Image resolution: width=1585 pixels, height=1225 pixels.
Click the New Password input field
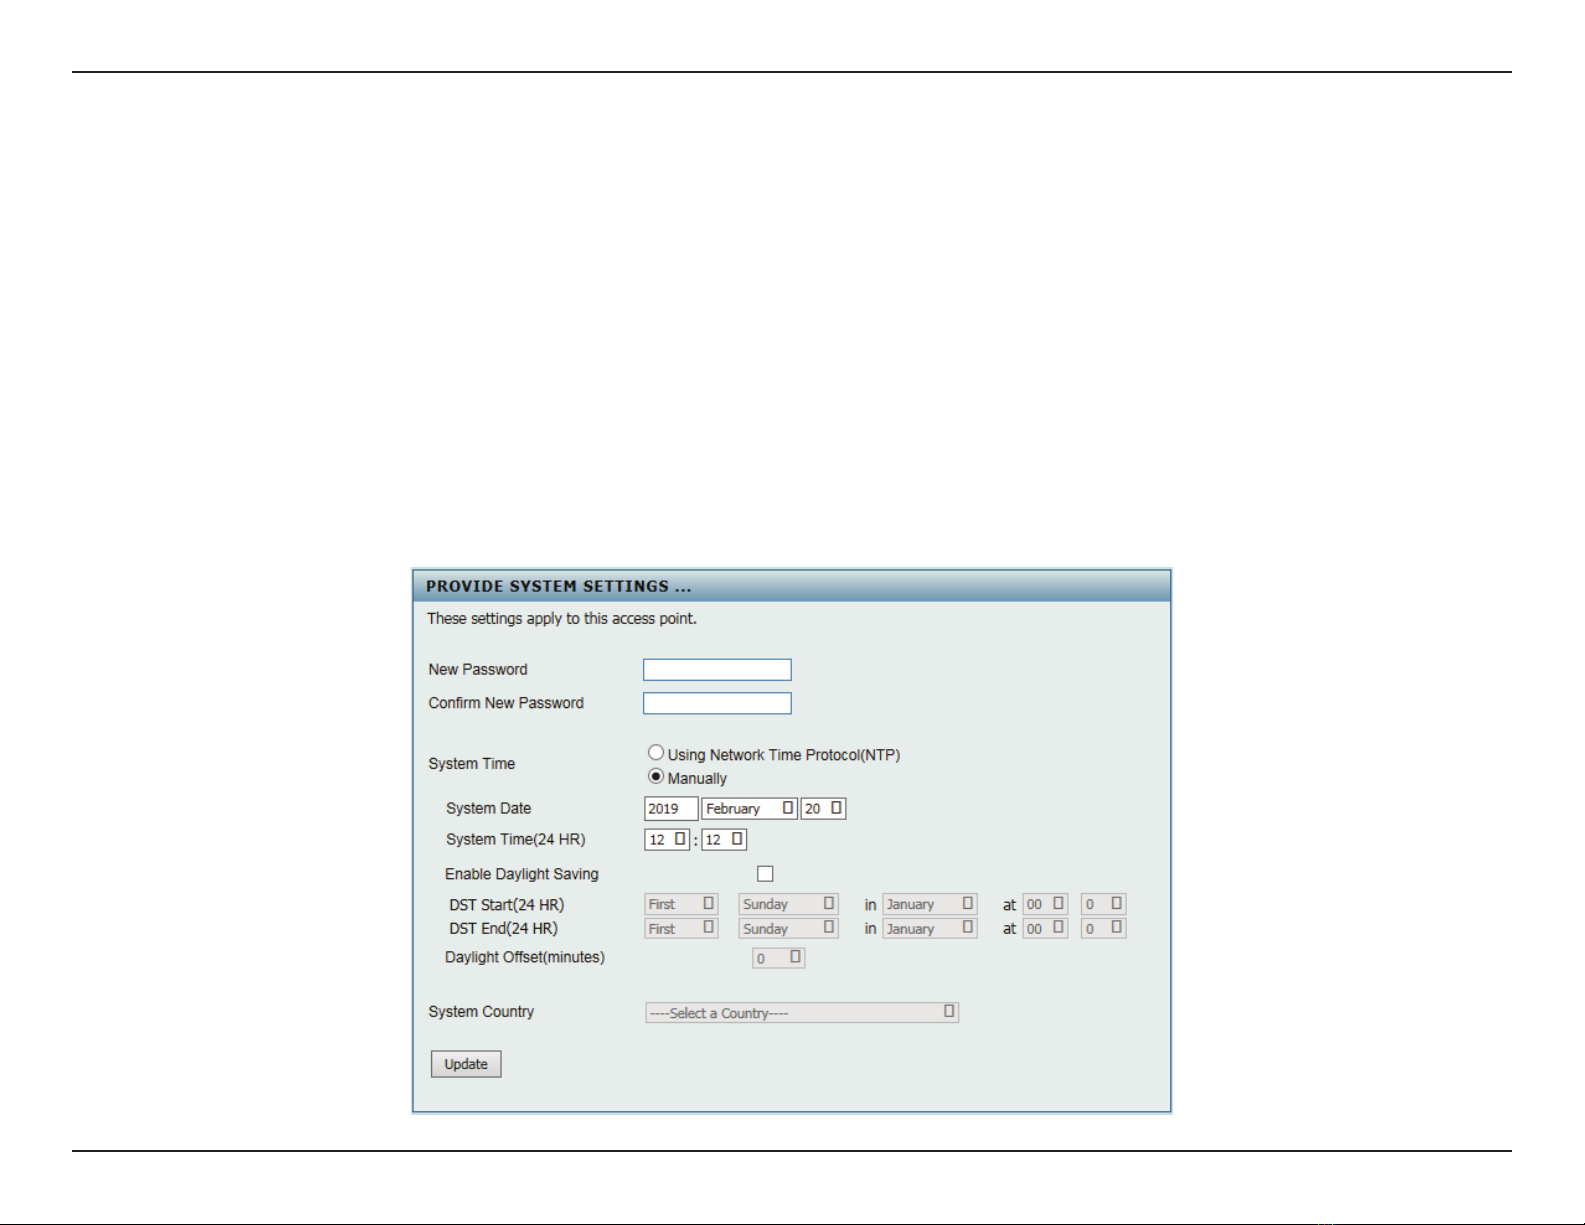tap(717, 670)
